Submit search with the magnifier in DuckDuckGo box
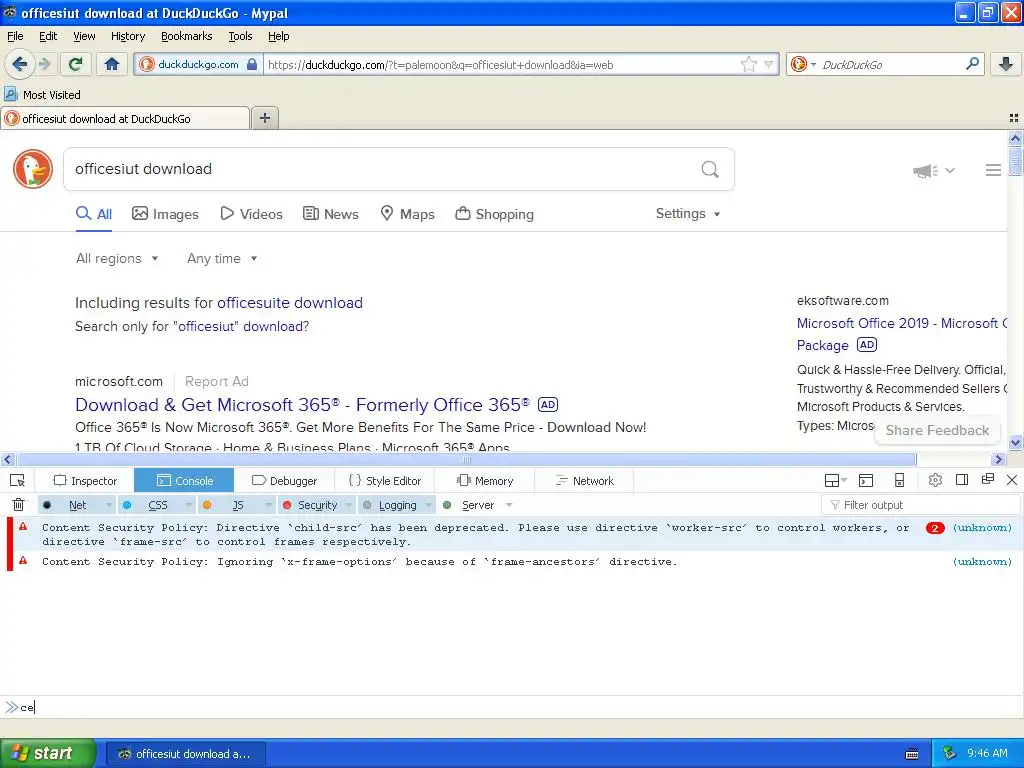The width and height of the screenshot is (1024, 768). click(710, 169)
